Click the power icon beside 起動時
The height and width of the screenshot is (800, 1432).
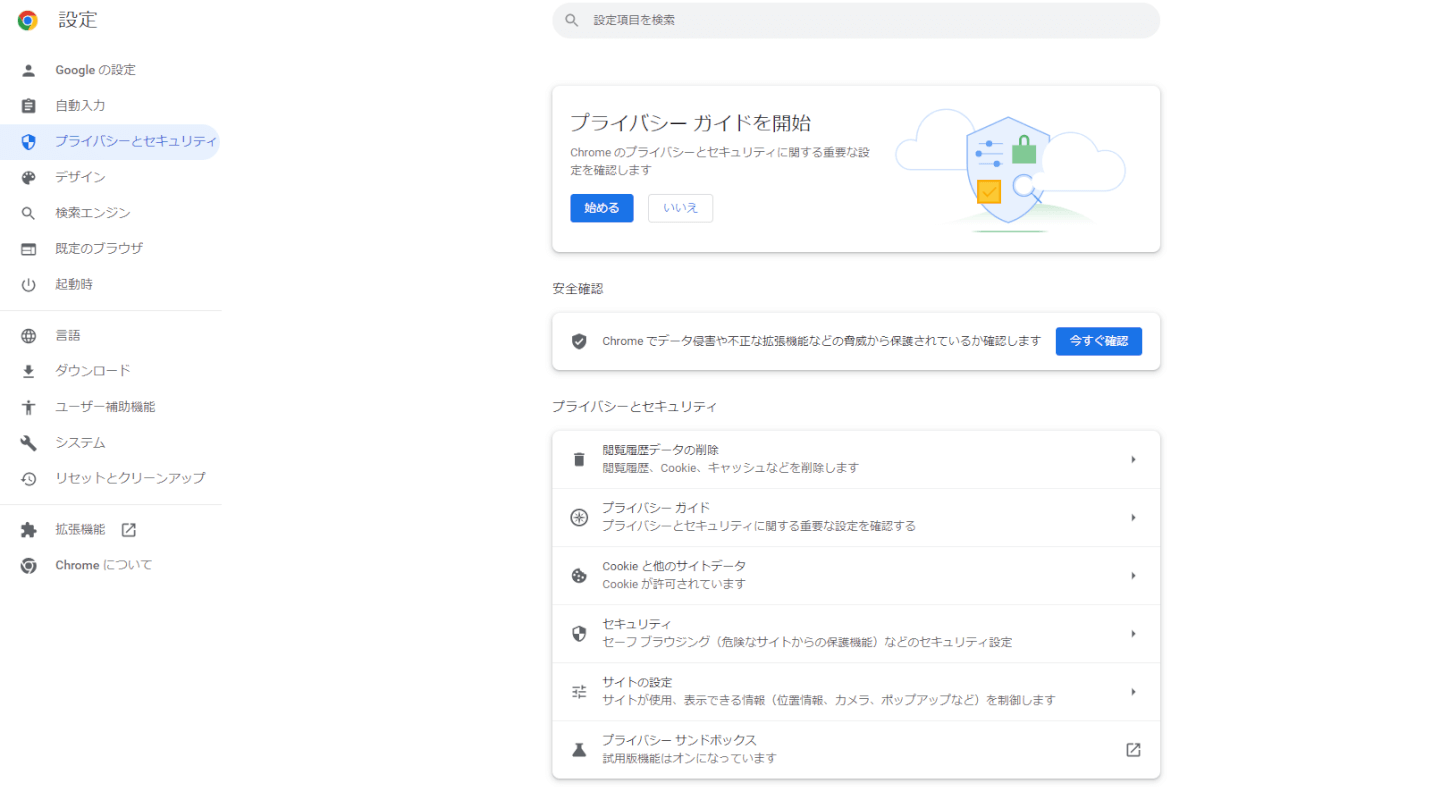(x=28, y=285)
